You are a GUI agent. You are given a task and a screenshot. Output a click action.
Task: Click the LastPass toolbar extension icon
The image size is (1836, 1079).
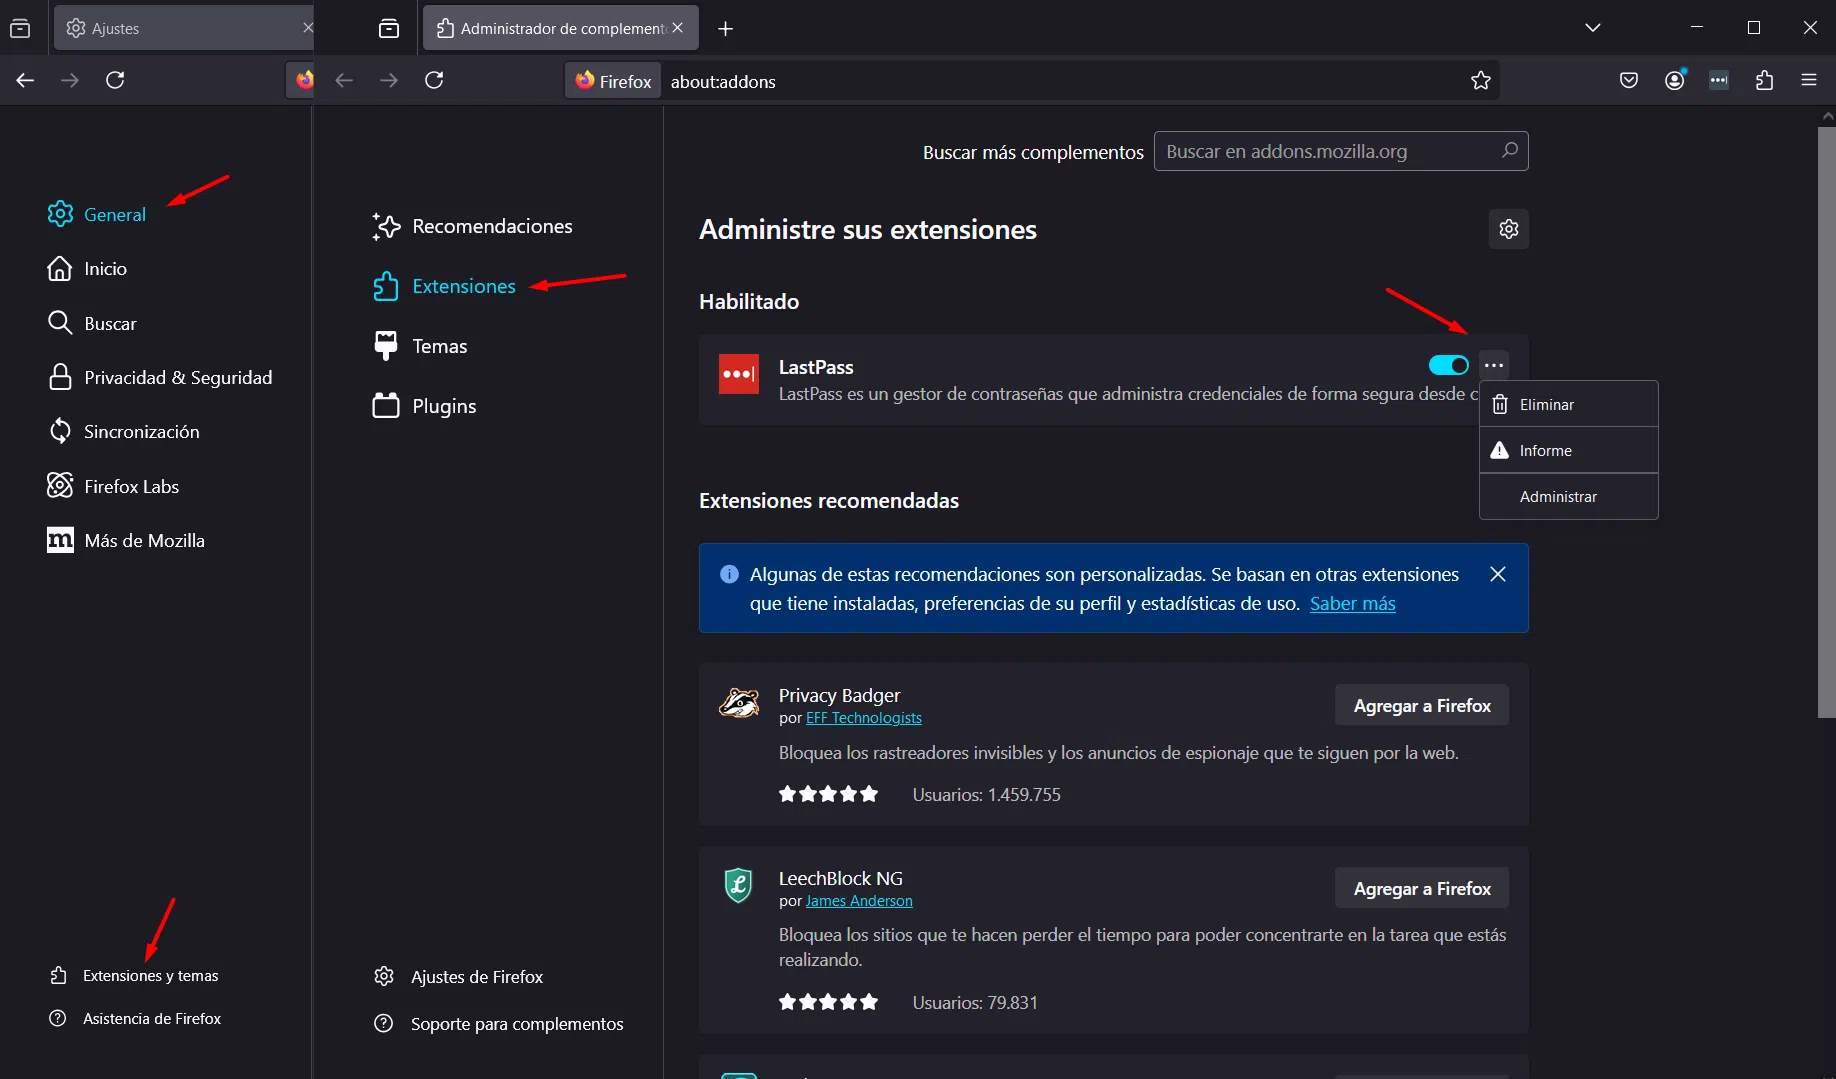pyautogui.click(x=1719, y=81)
